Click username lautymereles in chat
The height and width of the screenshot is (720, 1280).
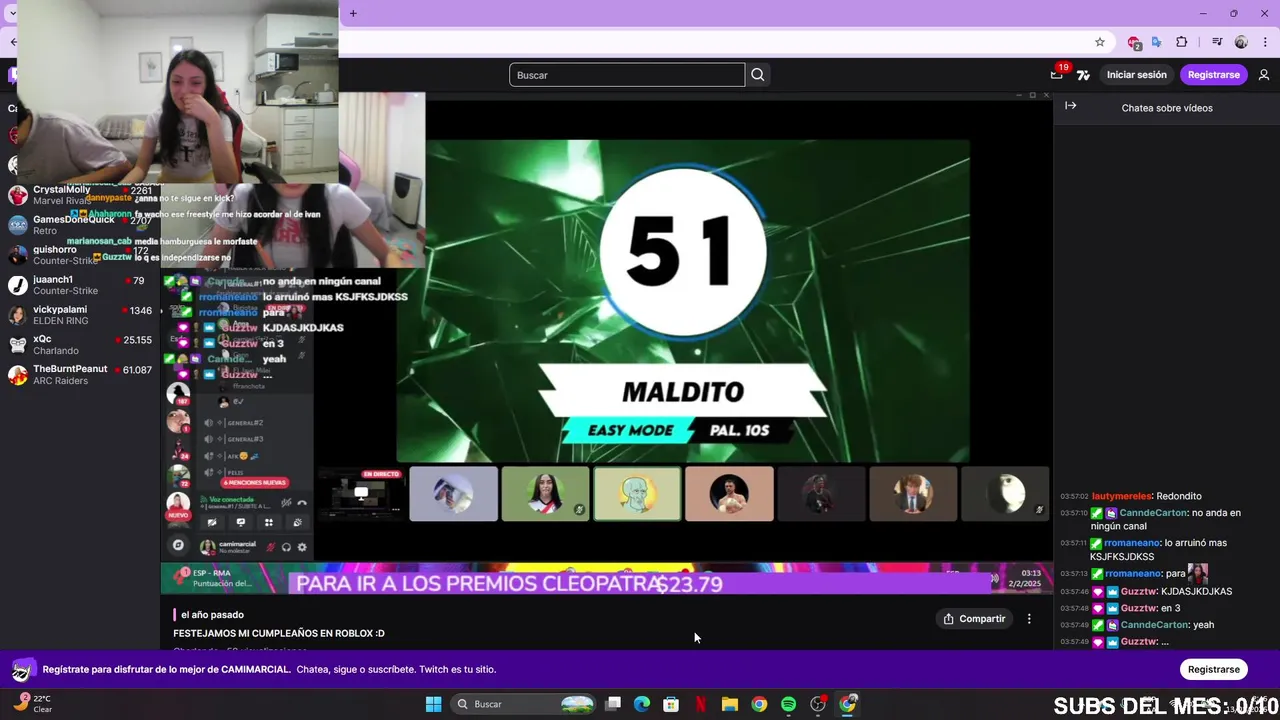click(x=1122, y=496)
